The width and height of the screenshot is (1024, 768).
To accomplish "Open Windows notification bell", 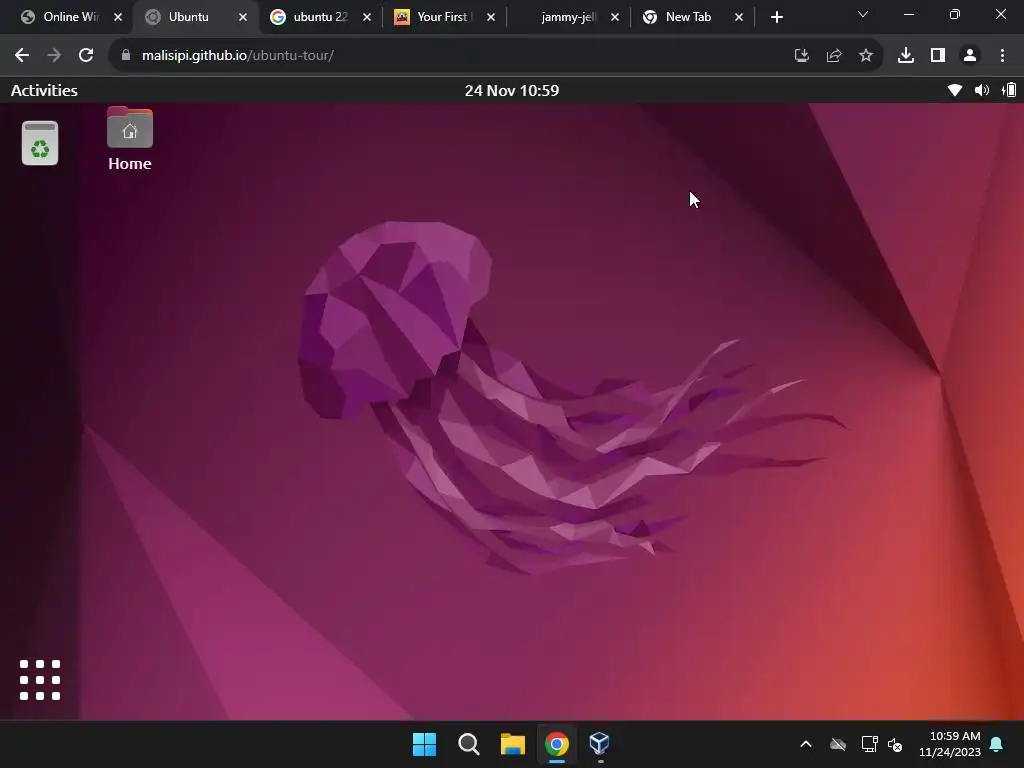I will (997, 744).
